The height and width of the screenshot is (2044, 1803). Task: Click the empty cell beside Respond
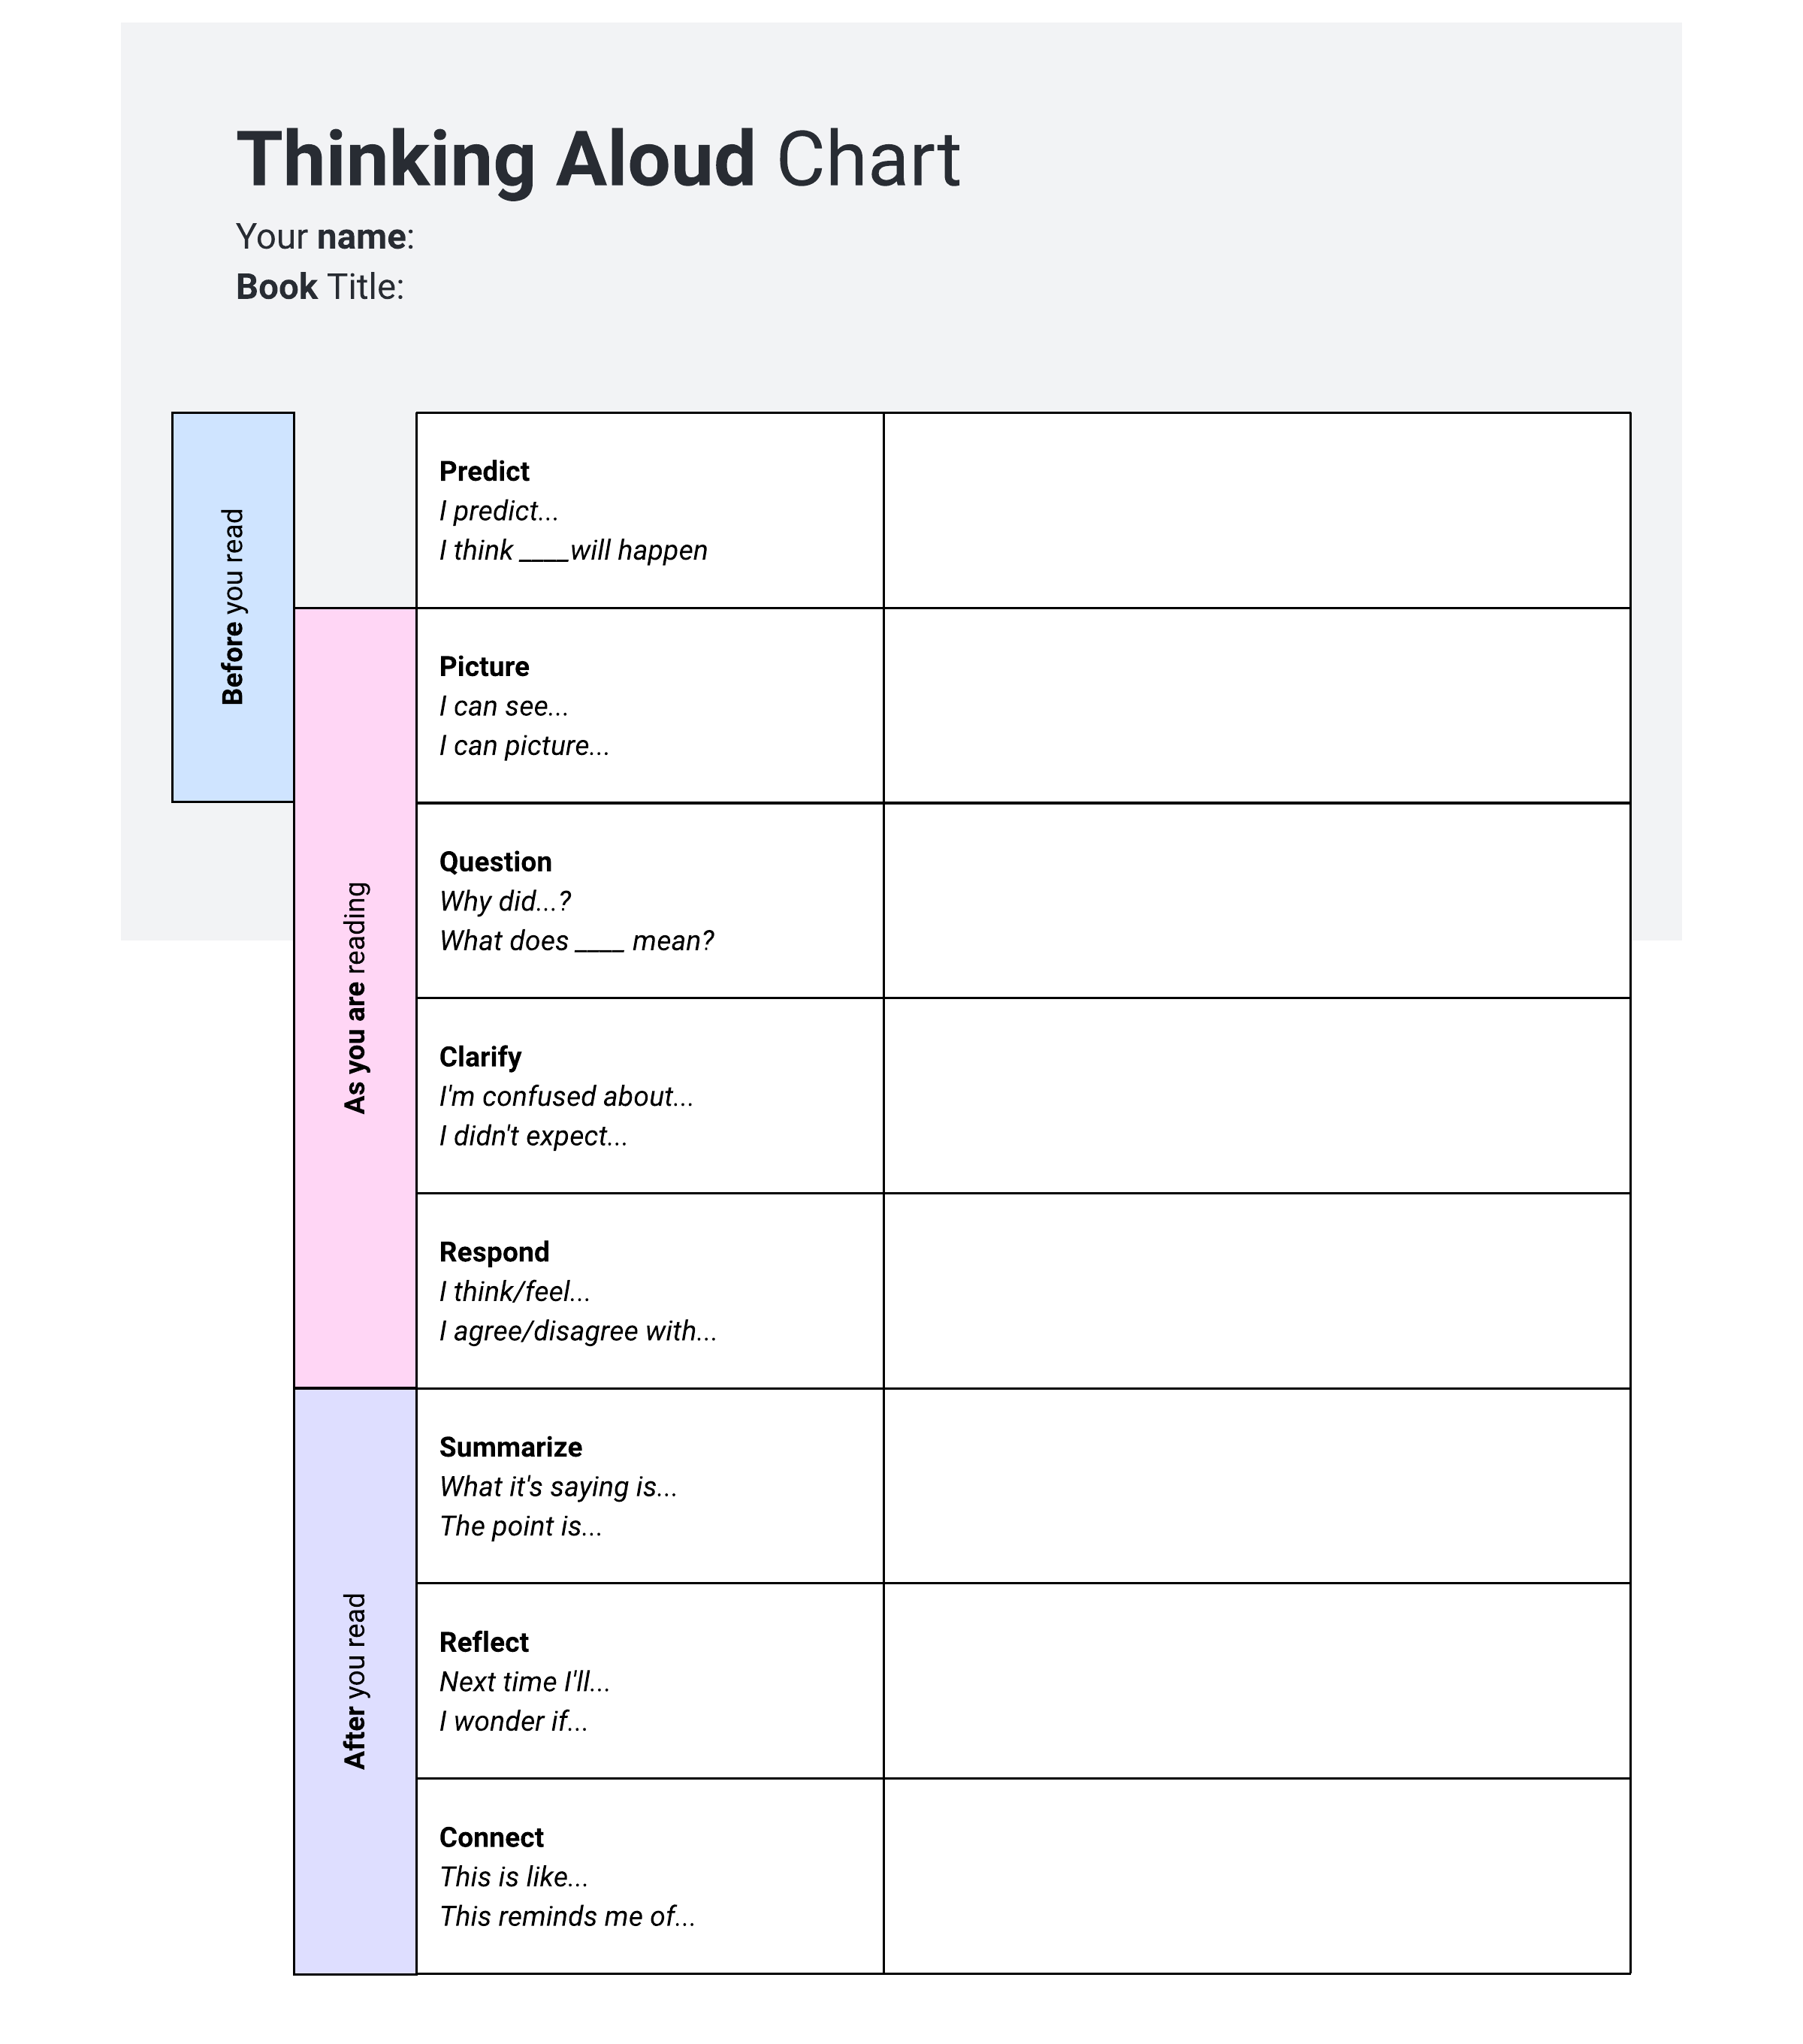[x=1256, y=1290]
